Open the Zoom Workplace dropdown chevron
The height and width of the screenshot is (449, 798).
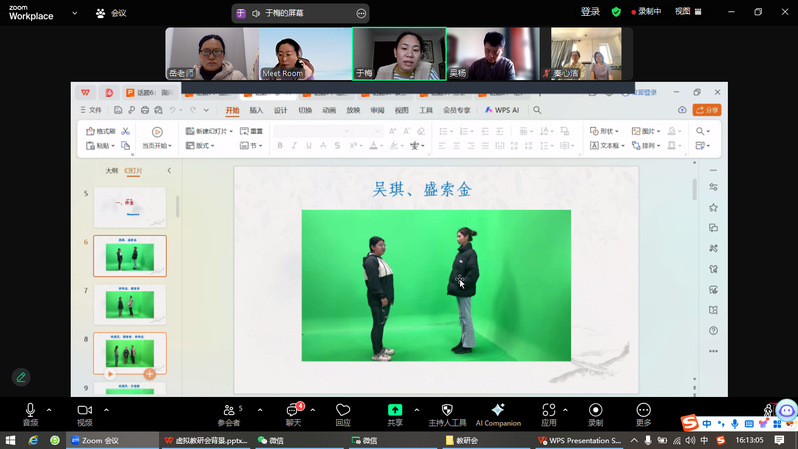(x=74, y=13)
